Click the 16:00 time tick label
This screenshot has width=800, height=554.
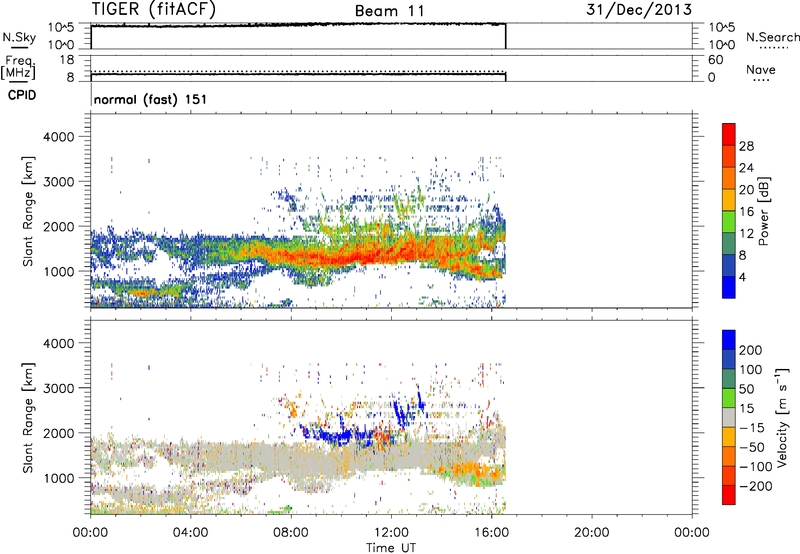(491, 533)
